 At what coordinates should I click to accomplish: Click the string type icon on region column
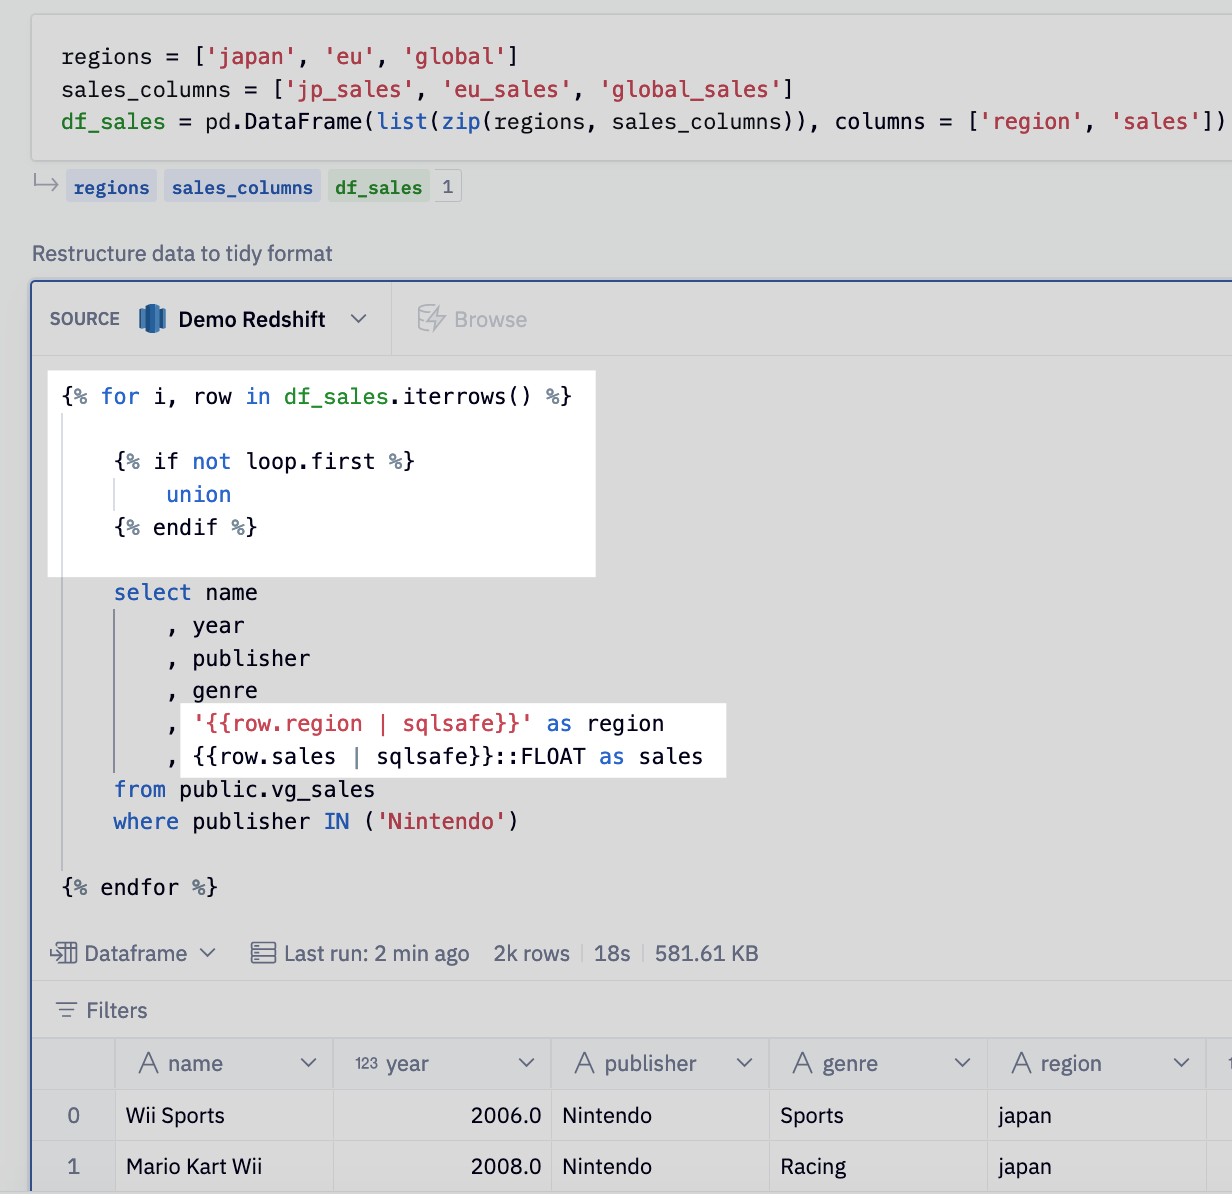click(x=1021, y=1063)
